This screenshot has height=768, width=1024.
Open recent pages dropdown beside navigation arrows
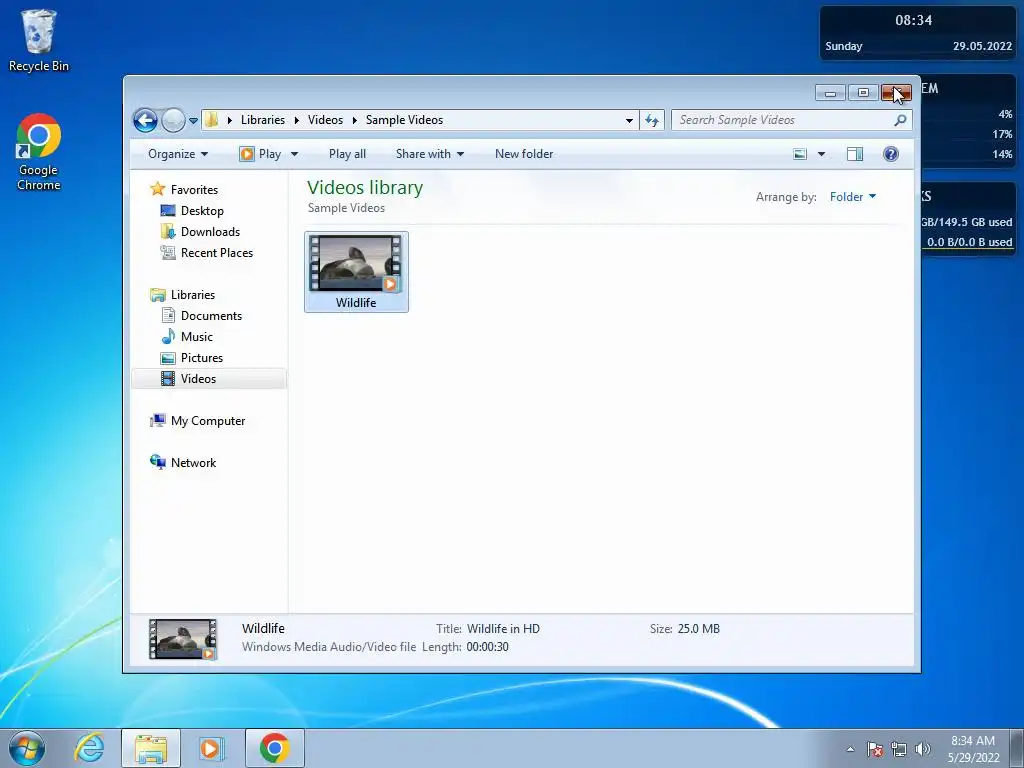tap(193, 121)
